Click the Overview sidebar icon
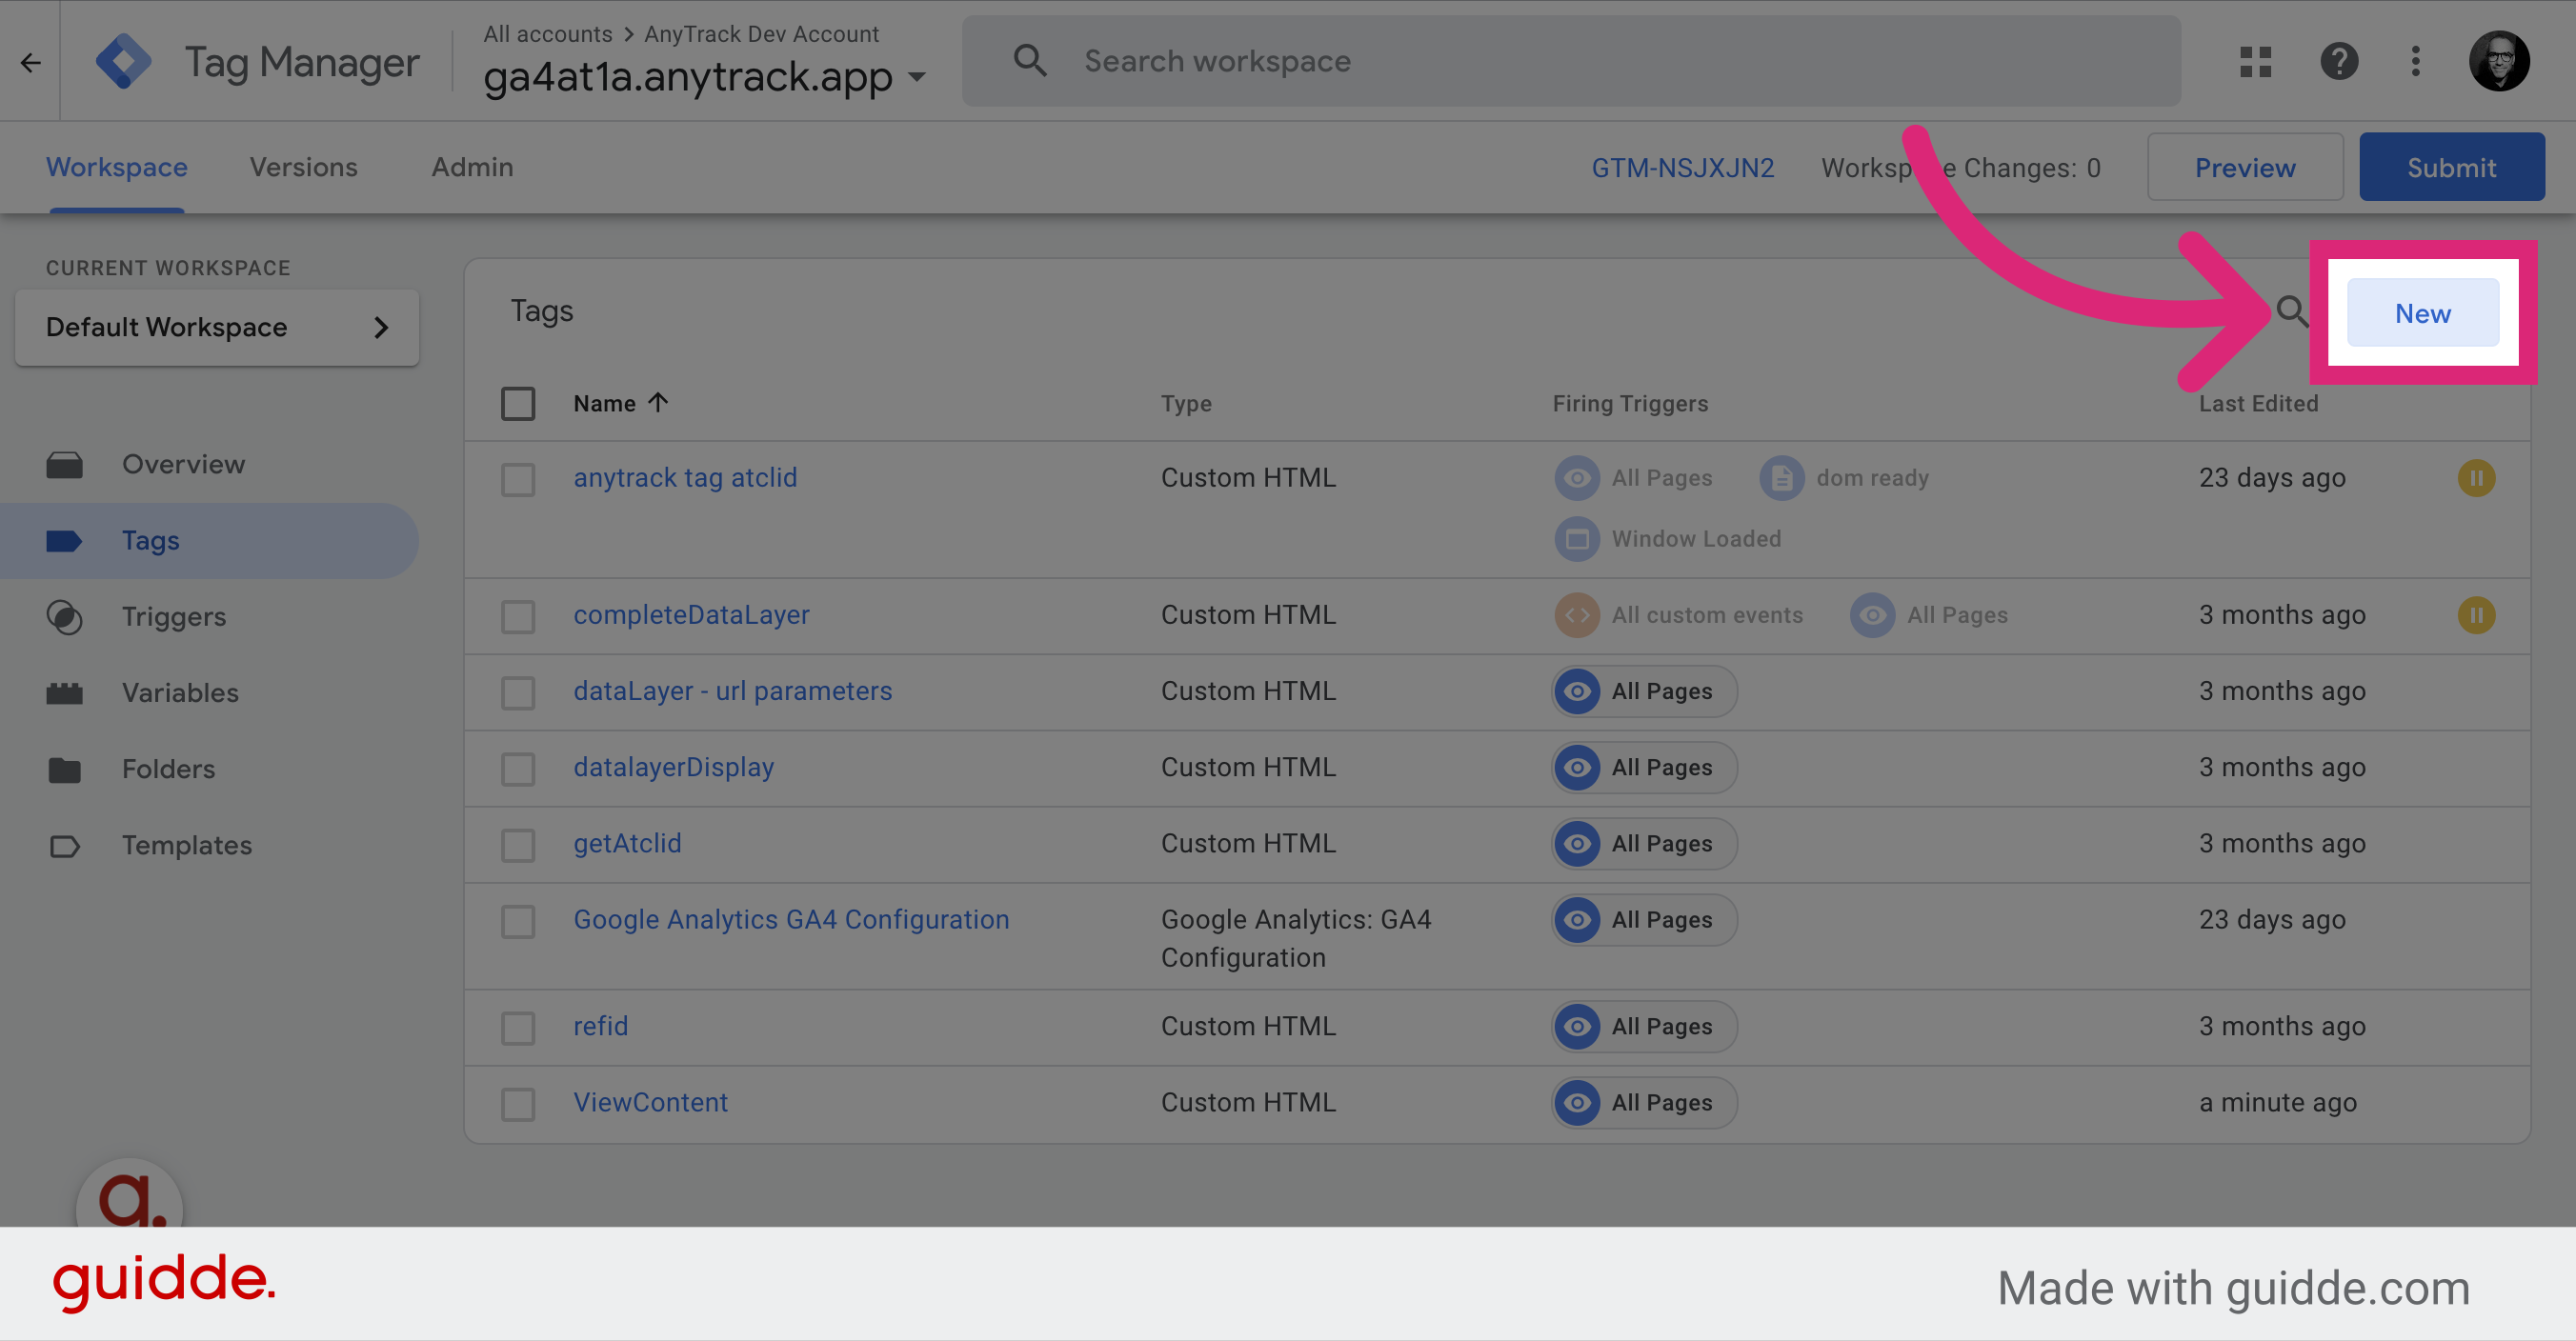 [65, 465]
